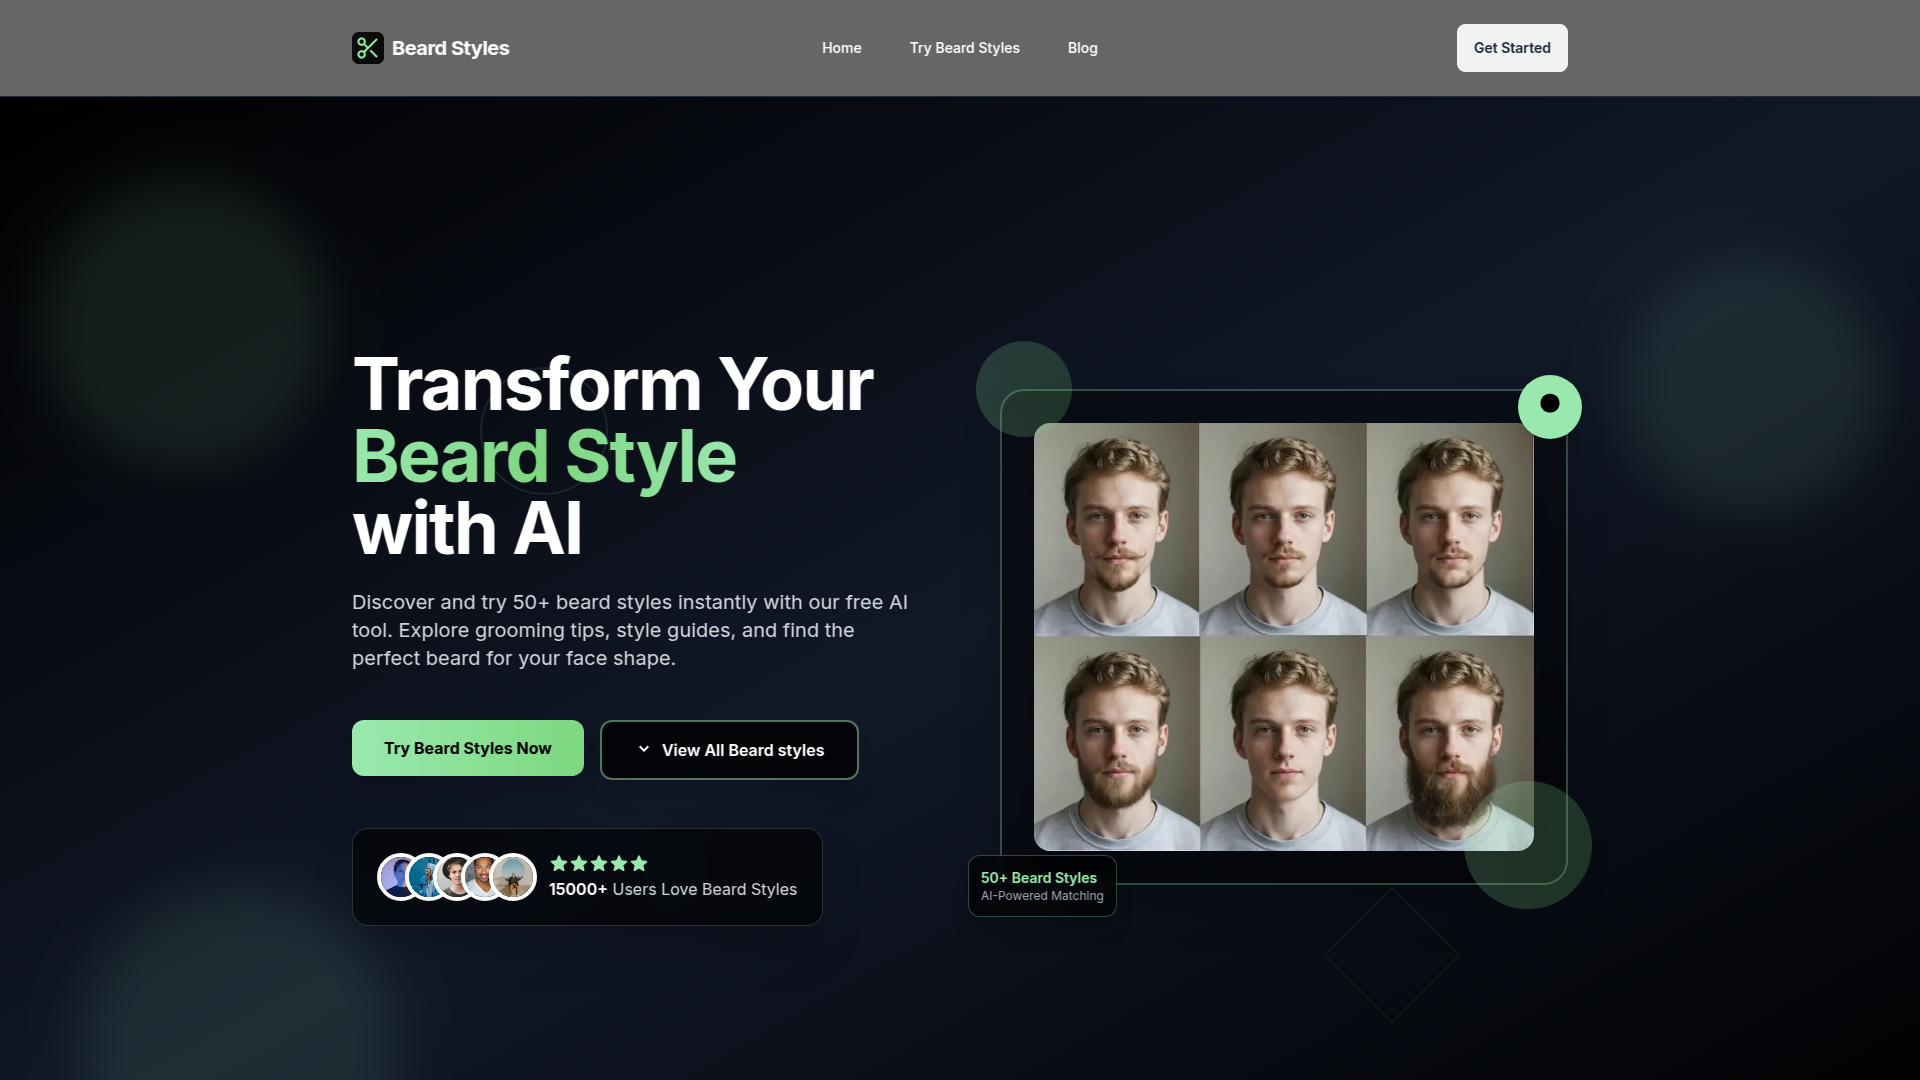Image resolution: width=1920 pixels, height=1080 pixels.
Task: Open the Home menu item
Action: click(x=841, y=48)
